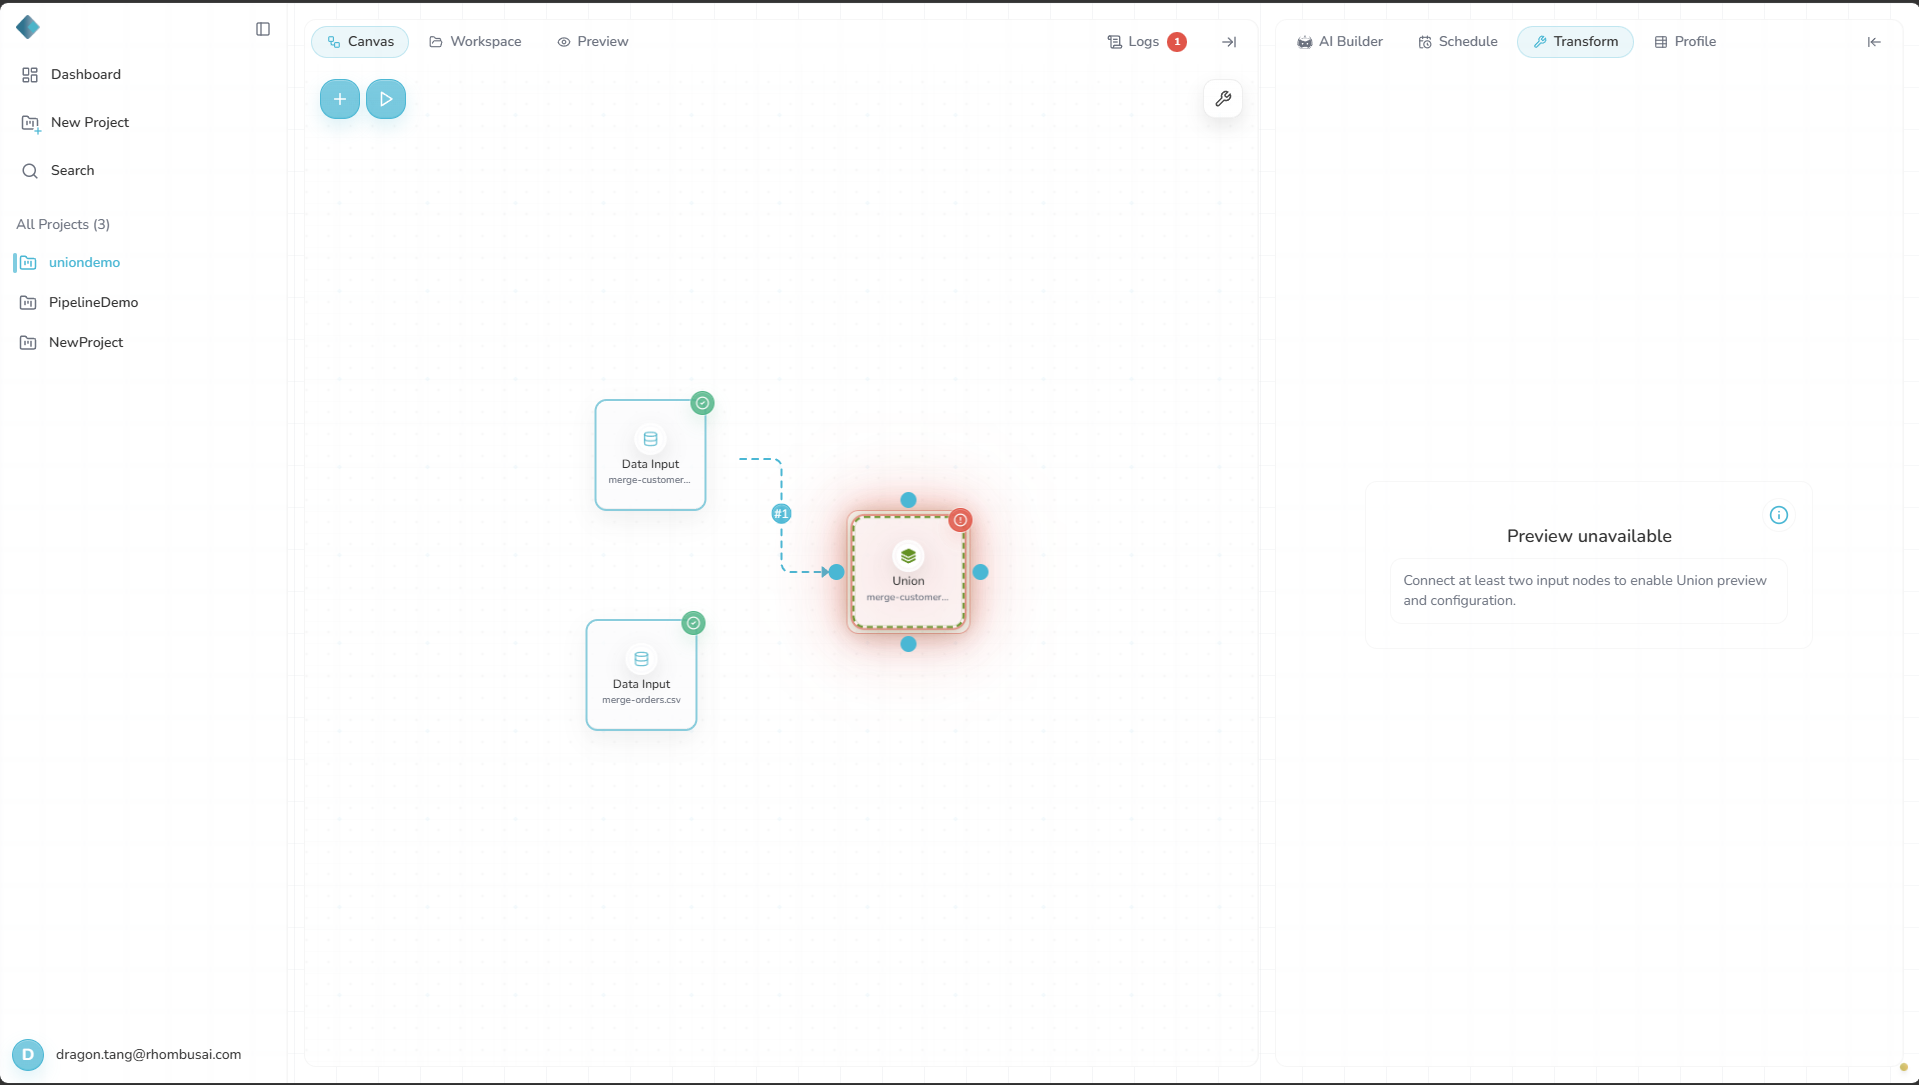The width and height of the screenshot is (1919, 1085).
Task: Select the merge-orders.csv Data Input node
Action: tap(641, 675)
